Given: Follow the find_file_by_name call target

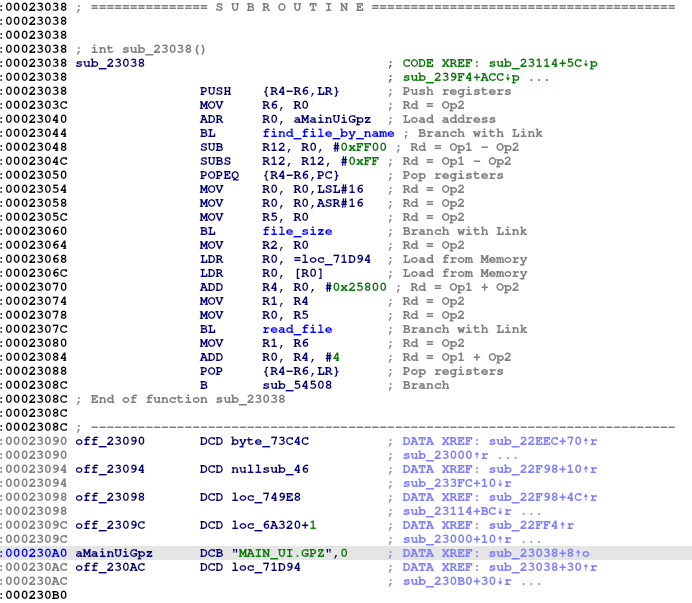Looking at the screenshot, I should pyautogui.click(x=328, y=133).
